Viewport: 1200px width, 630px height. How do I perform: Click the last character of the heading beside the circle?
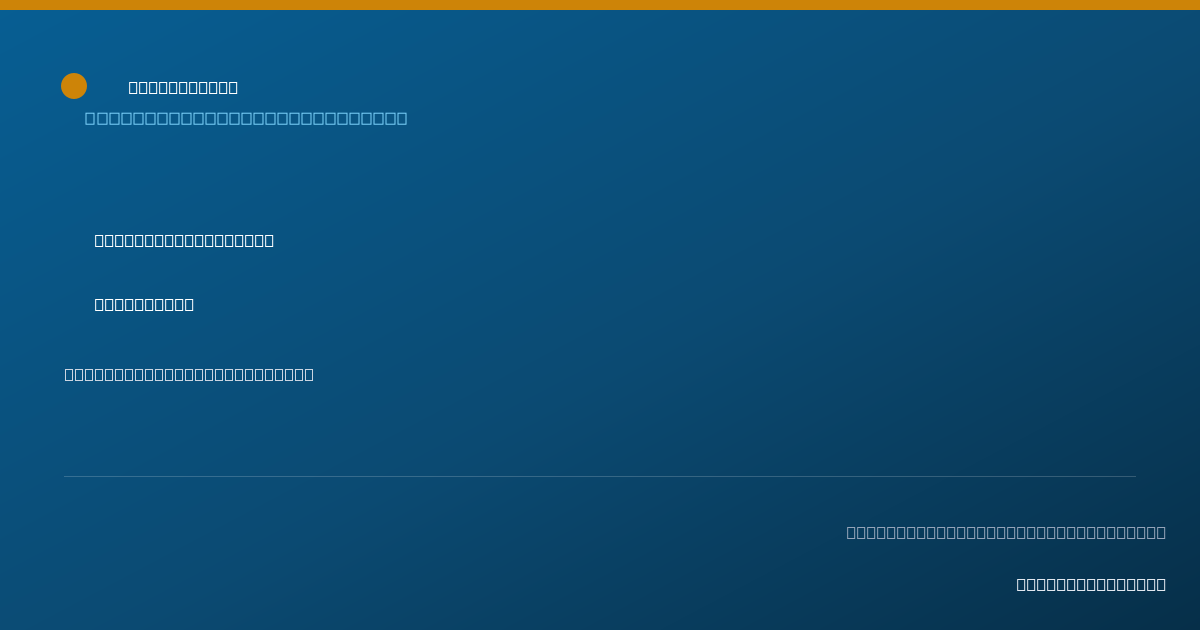pos(233,87)
